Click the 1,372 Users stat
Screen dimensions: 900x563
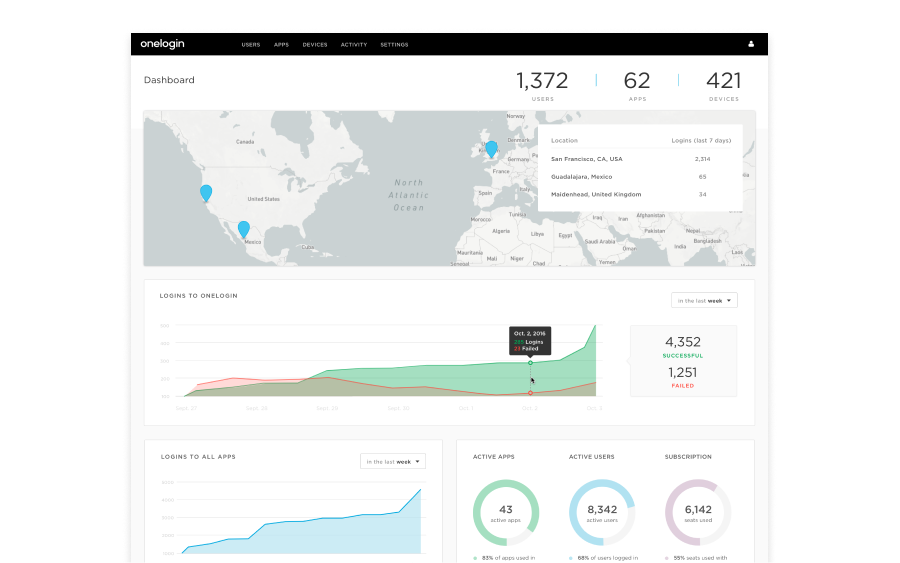(x=542, y=84)
